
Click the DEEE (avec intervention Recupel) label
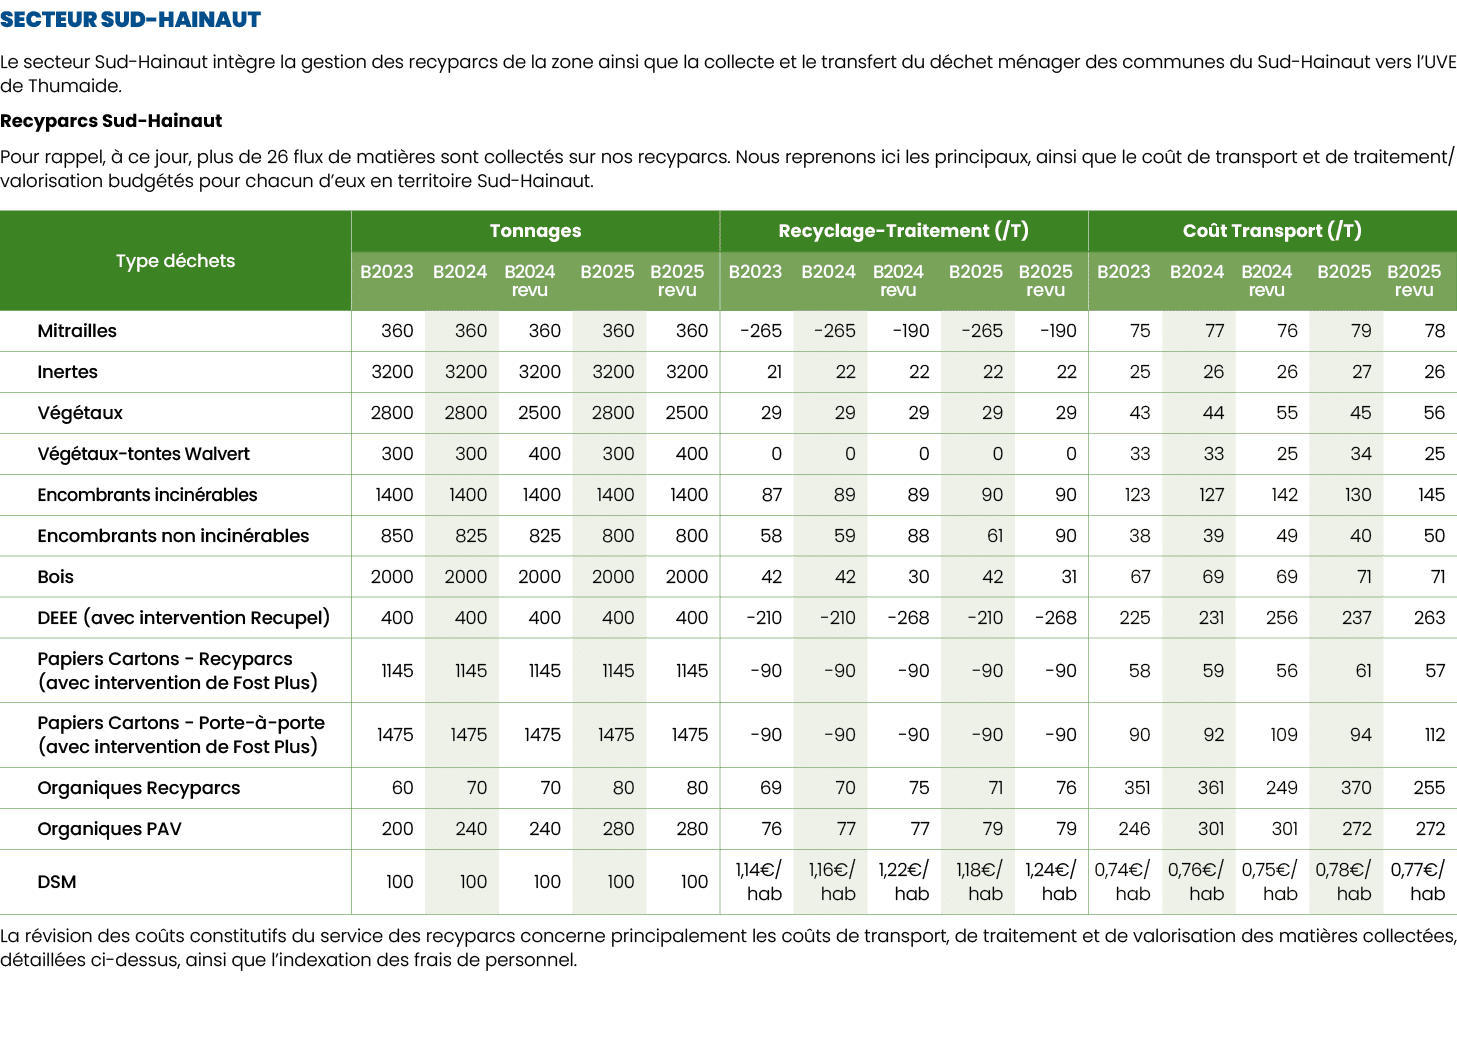tap(183, 618)
